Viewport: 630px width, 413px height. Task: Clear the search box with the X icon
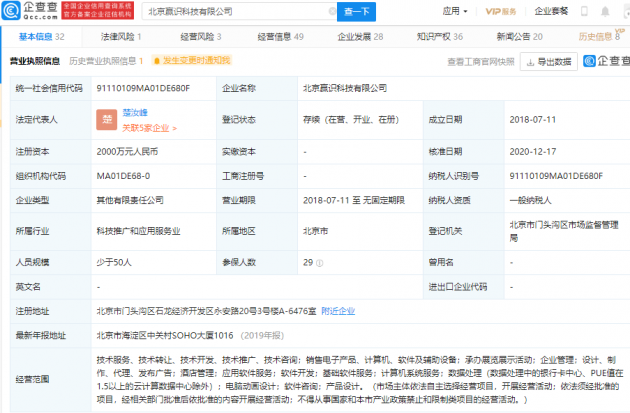coord(332,11)
